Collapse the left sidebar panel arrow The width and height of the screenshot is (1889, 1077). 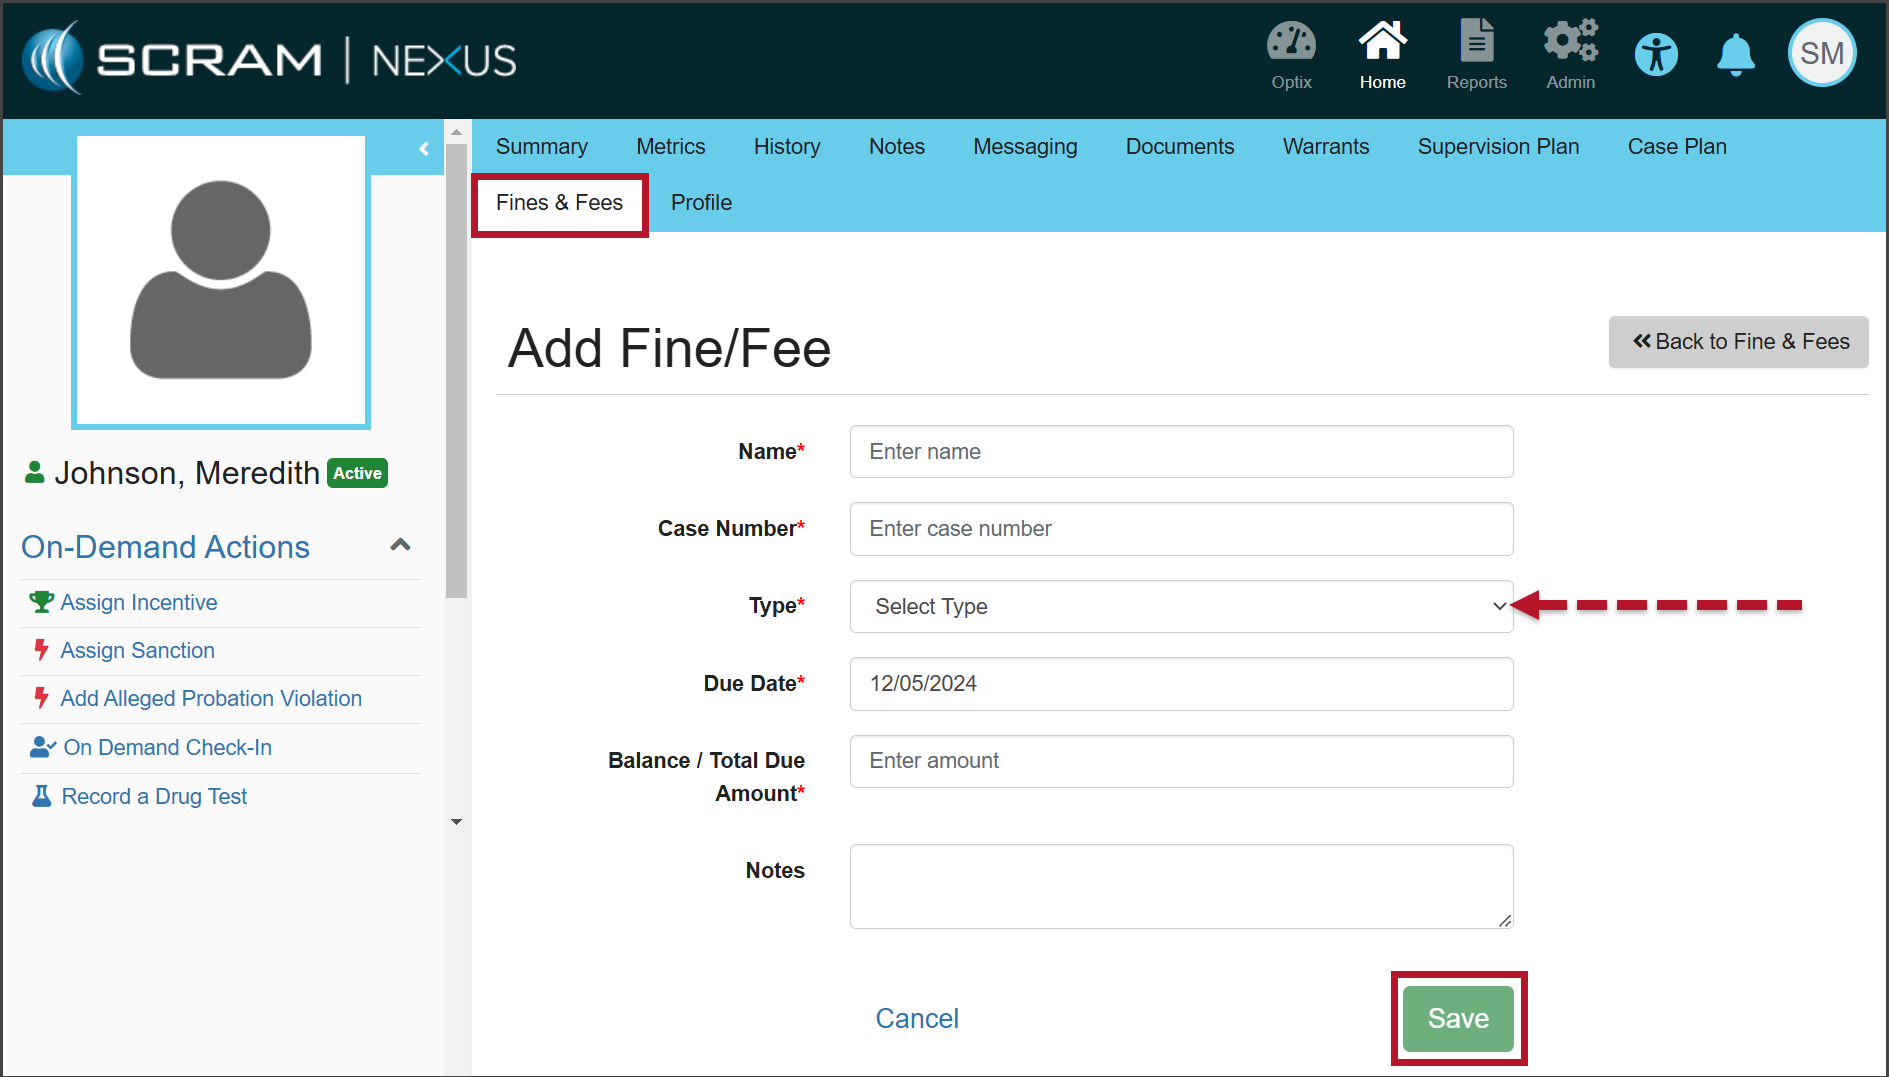(x=424, y=149)
